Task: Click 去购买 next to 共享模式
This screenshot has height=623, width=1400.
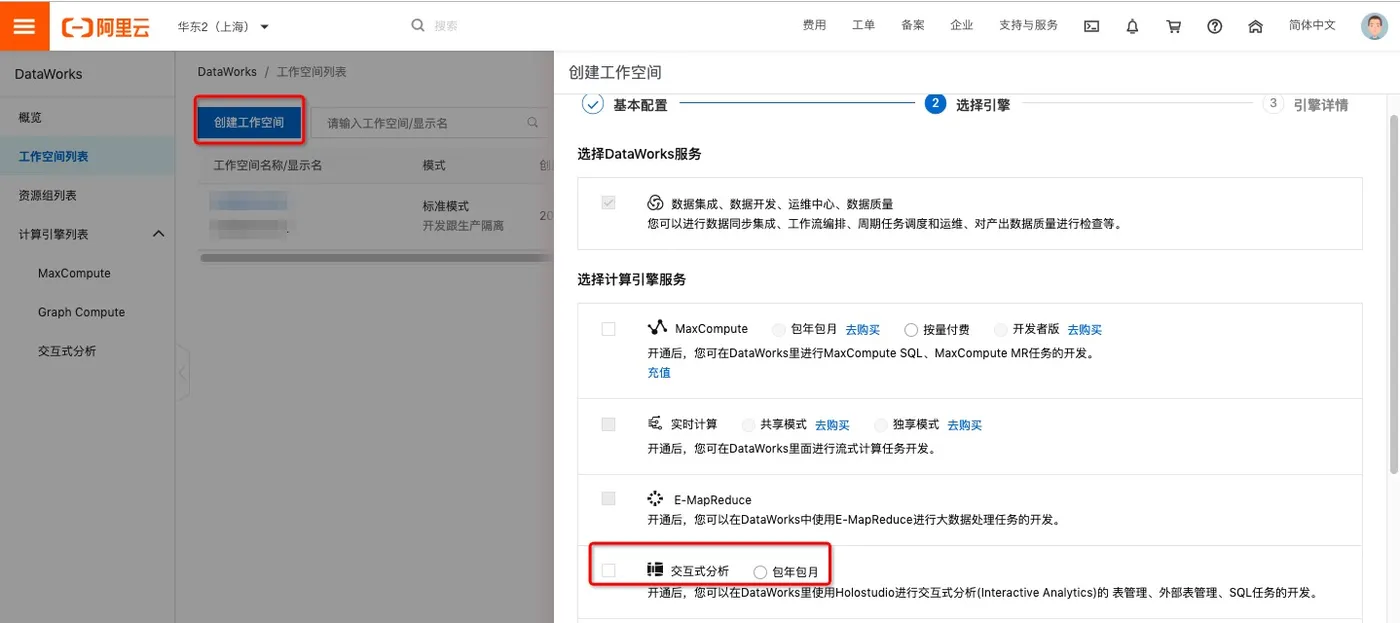Action: coord(832,425)
